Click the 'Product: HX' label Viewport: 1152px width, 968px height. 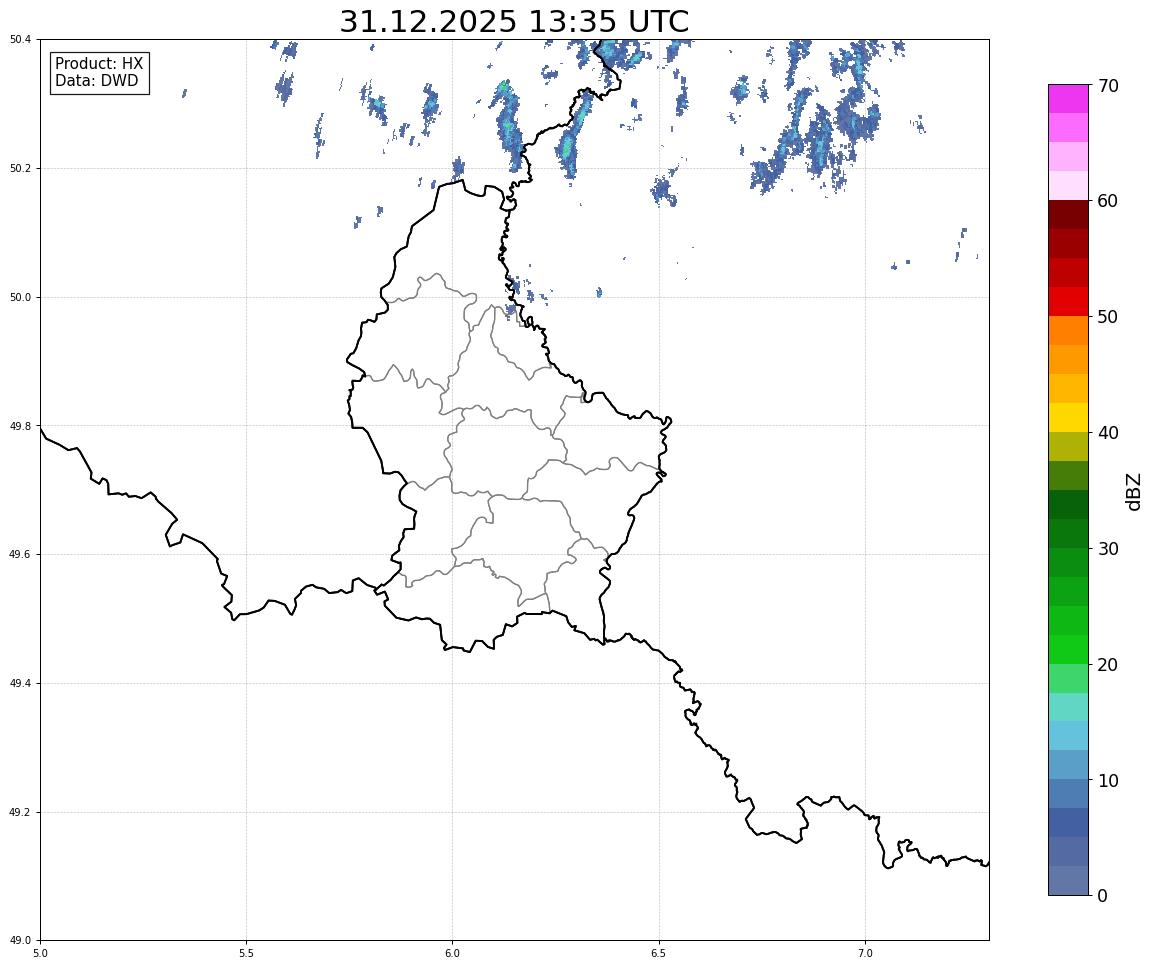(99, 63)
